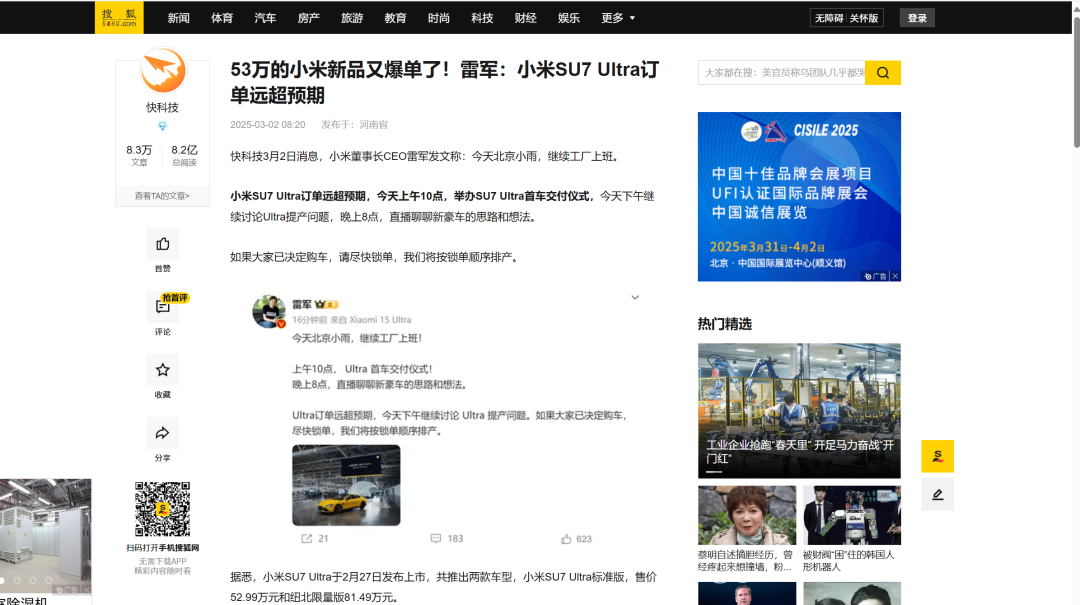Click the QR code for mobile Sohu

(163, 509)
